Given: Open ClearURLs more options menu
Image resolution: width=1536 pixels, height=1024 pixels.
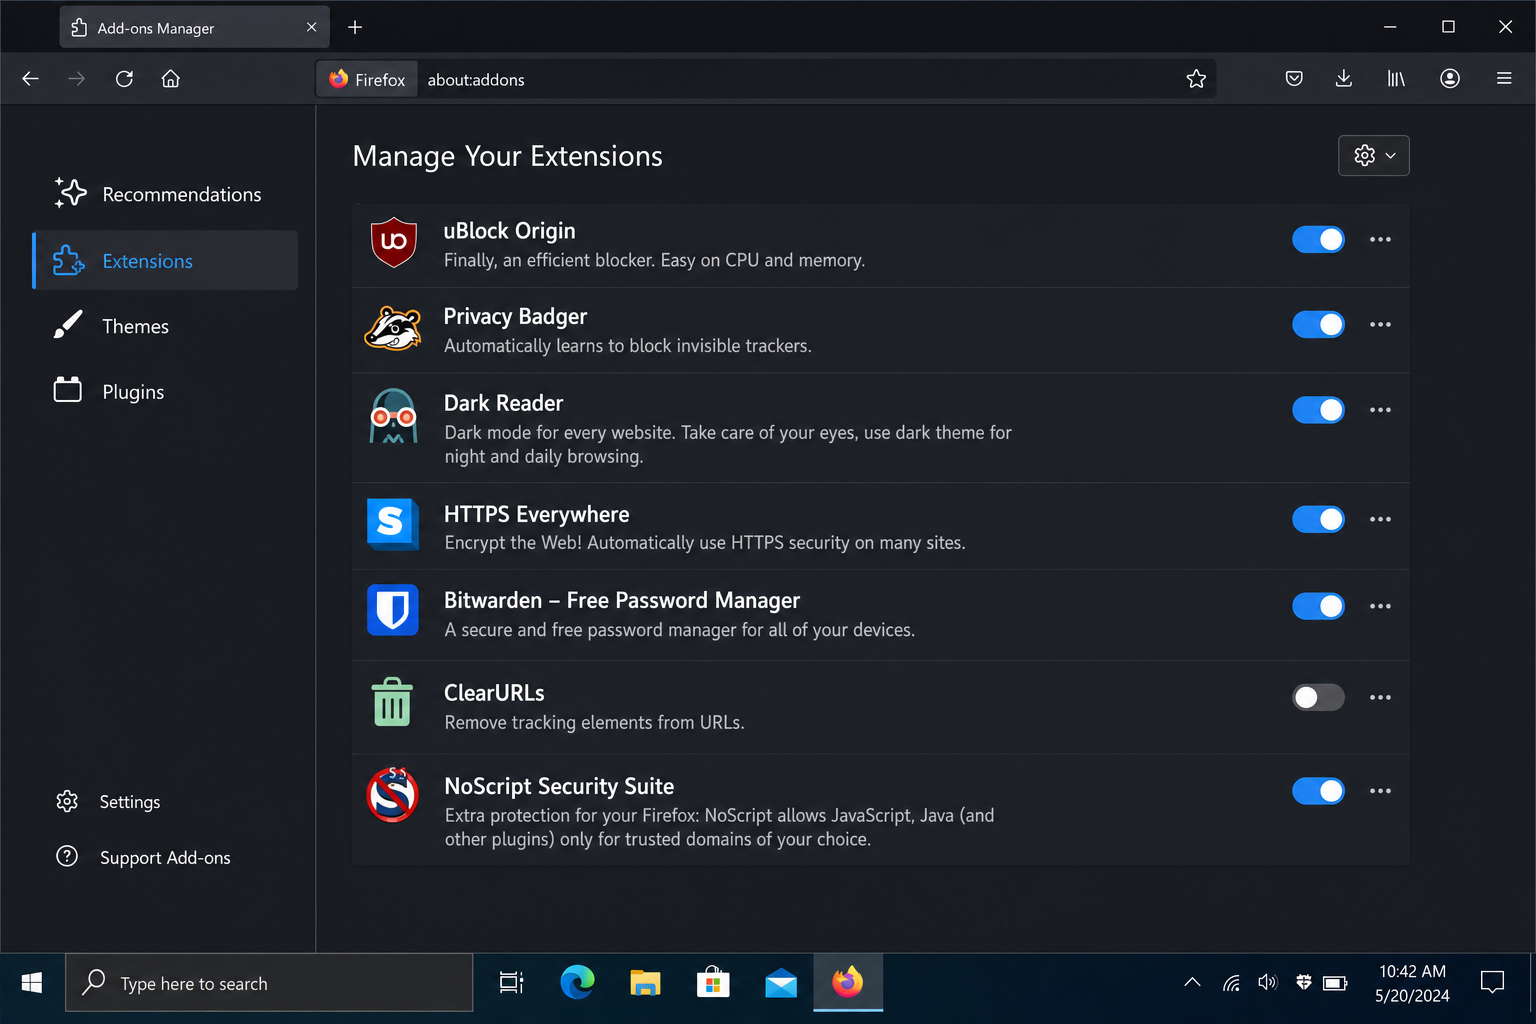Looking at the screenshot, I should [1380, 698].
